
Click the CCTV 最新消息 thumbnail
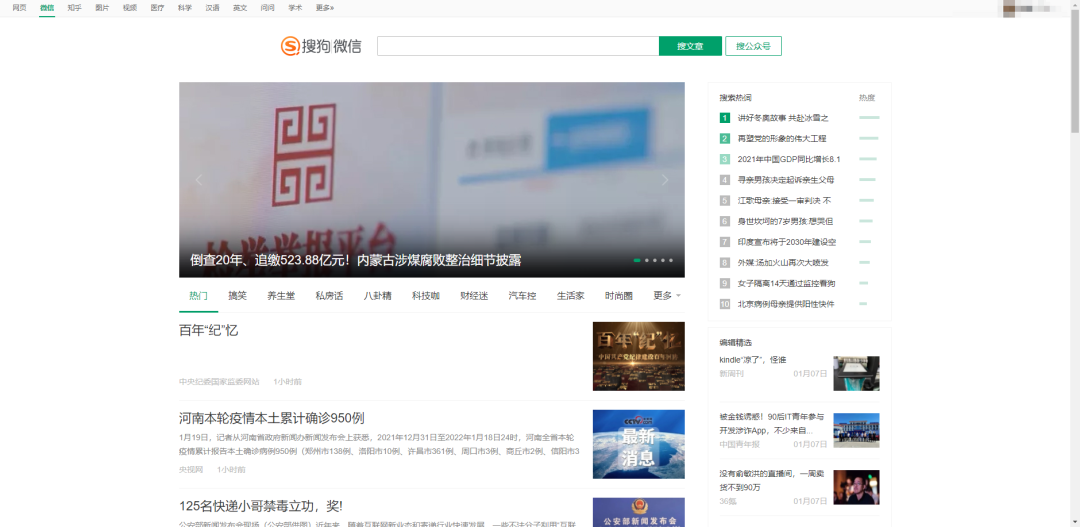click(638, 444)
